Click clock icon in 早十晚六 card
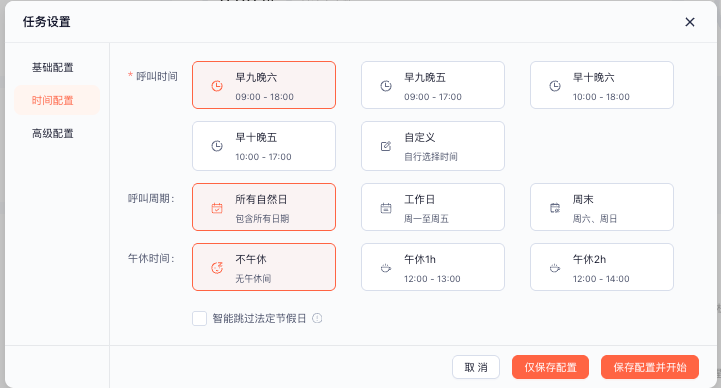This screenshot has width=721, height=388. pyautogui.click(x=555, y=86)
